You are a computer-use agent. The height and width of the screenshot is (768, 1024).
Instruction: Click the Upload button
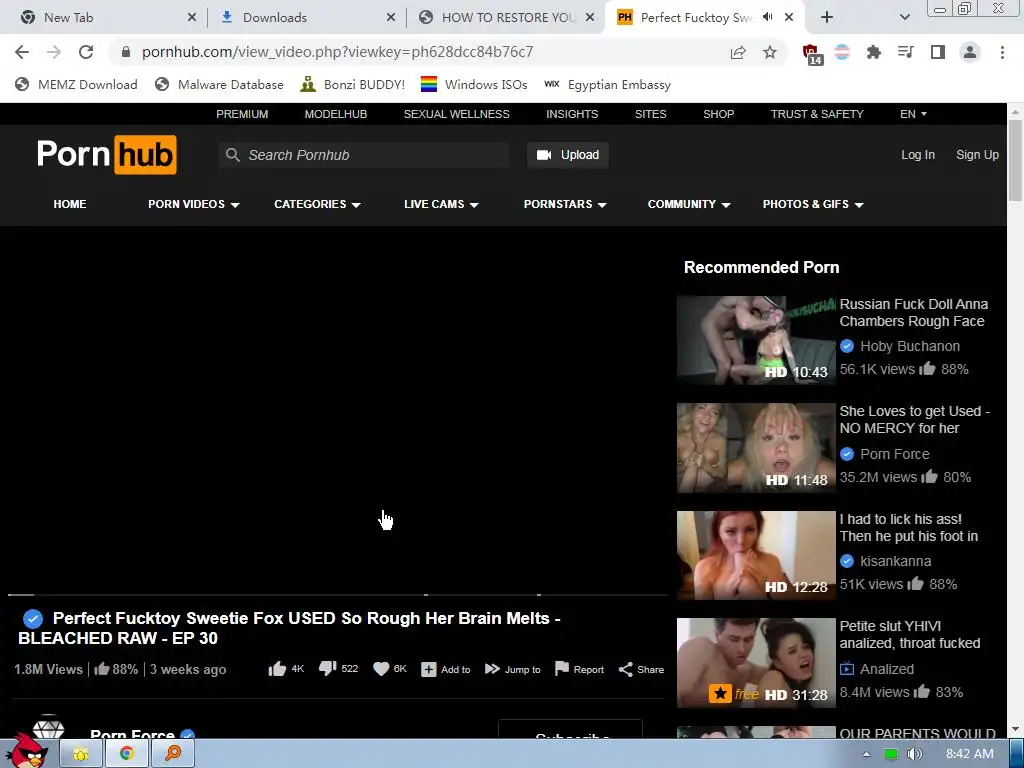click(x=568, y=155)
